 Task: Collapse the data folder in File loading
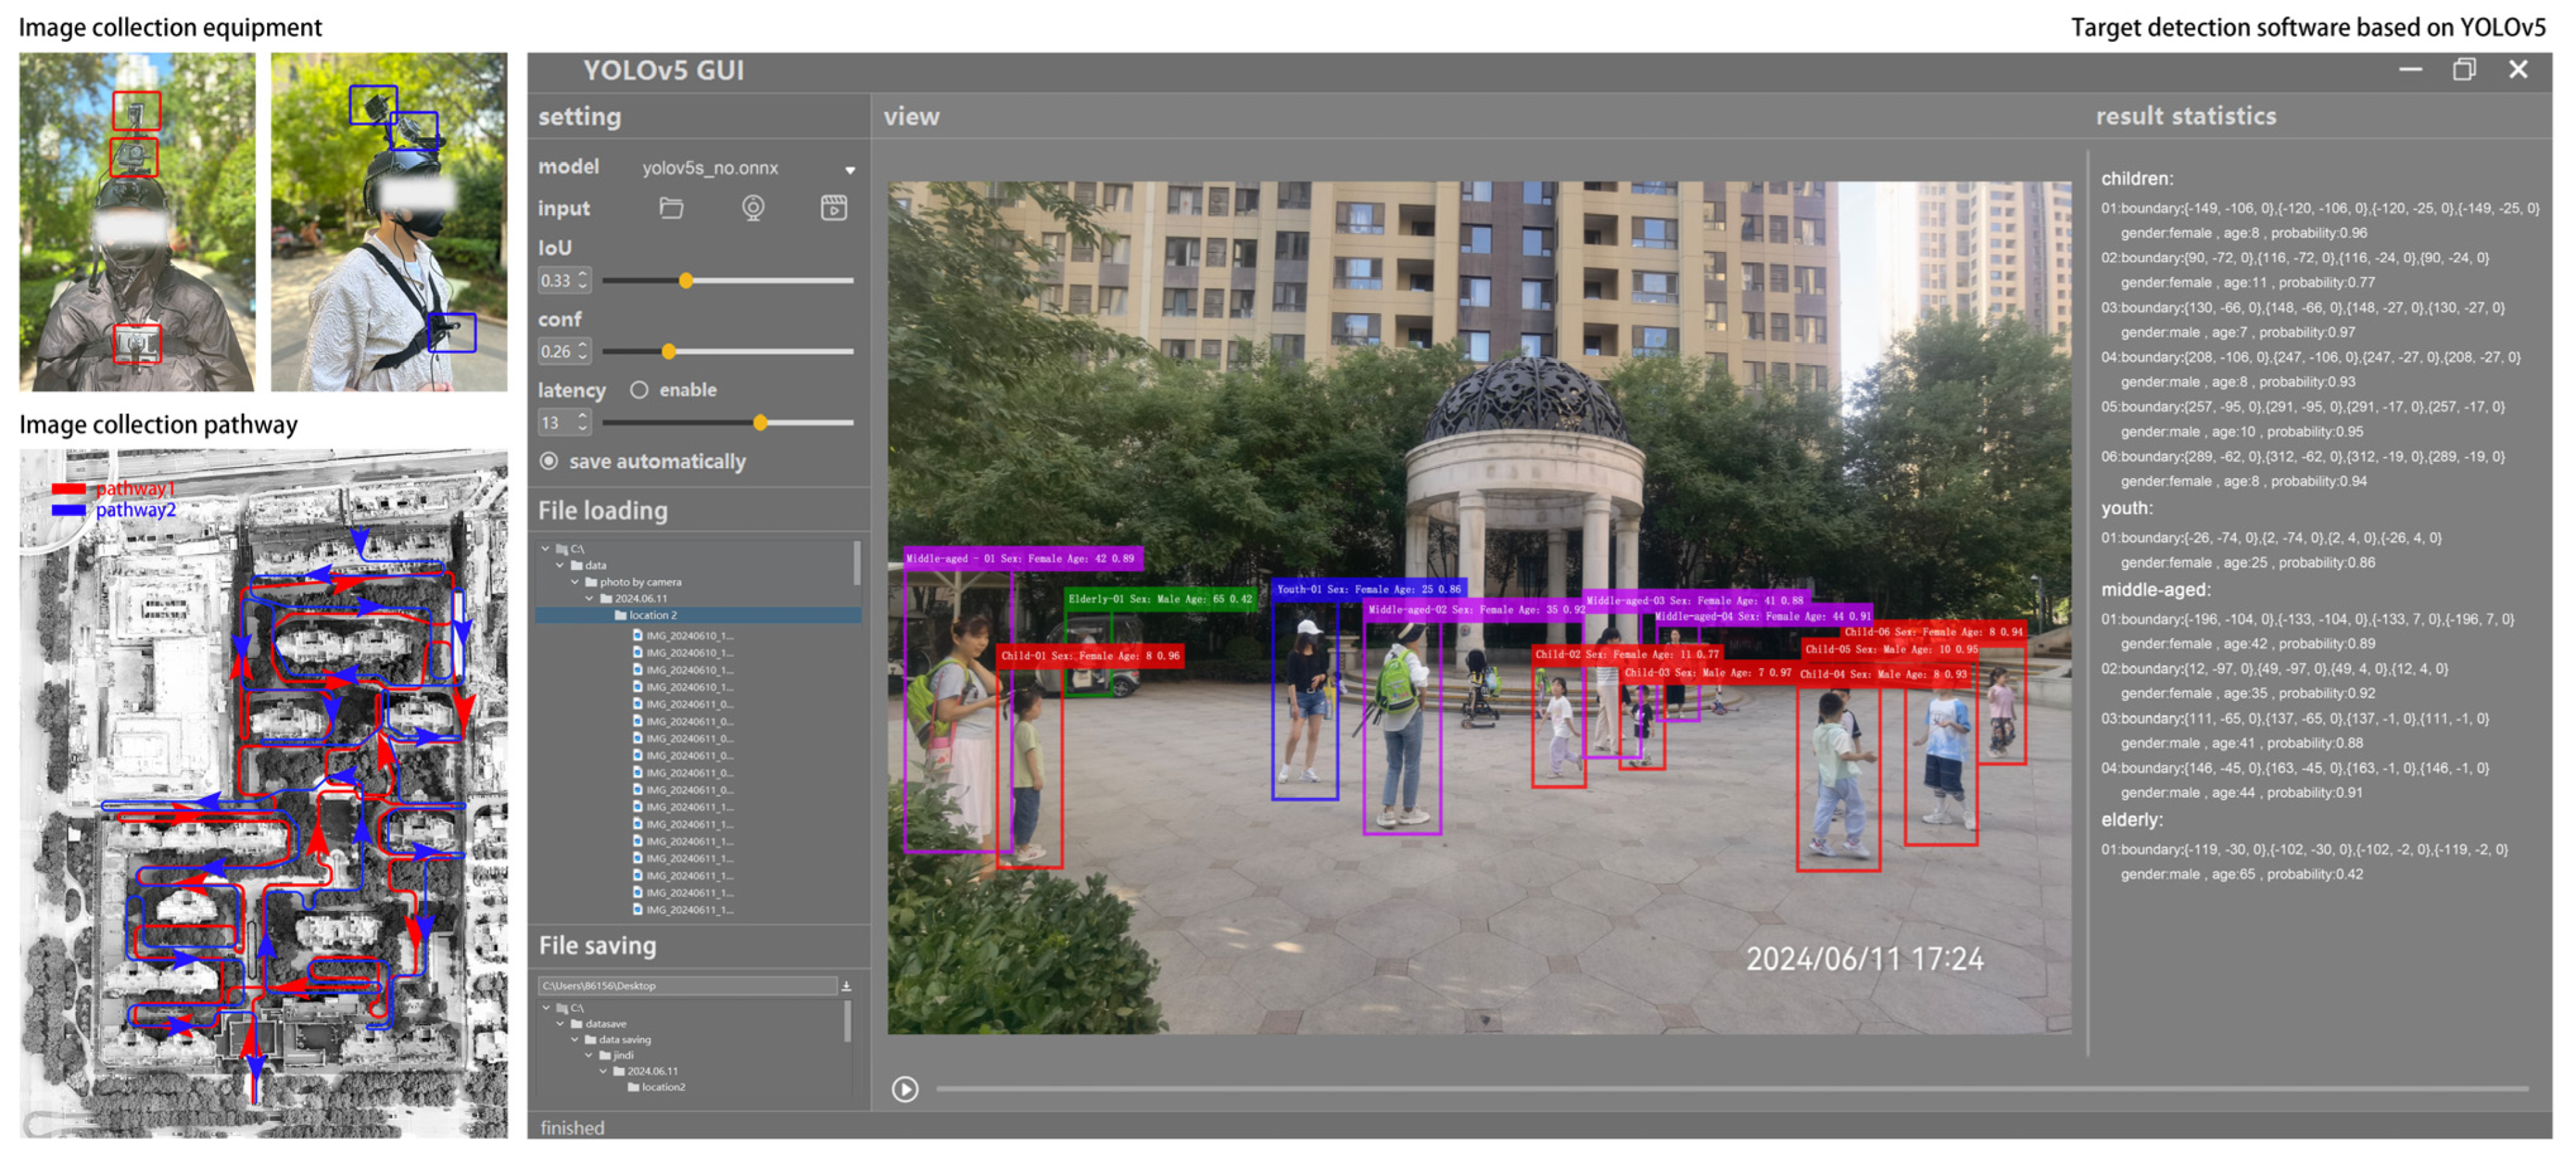[x=561, y=566]
